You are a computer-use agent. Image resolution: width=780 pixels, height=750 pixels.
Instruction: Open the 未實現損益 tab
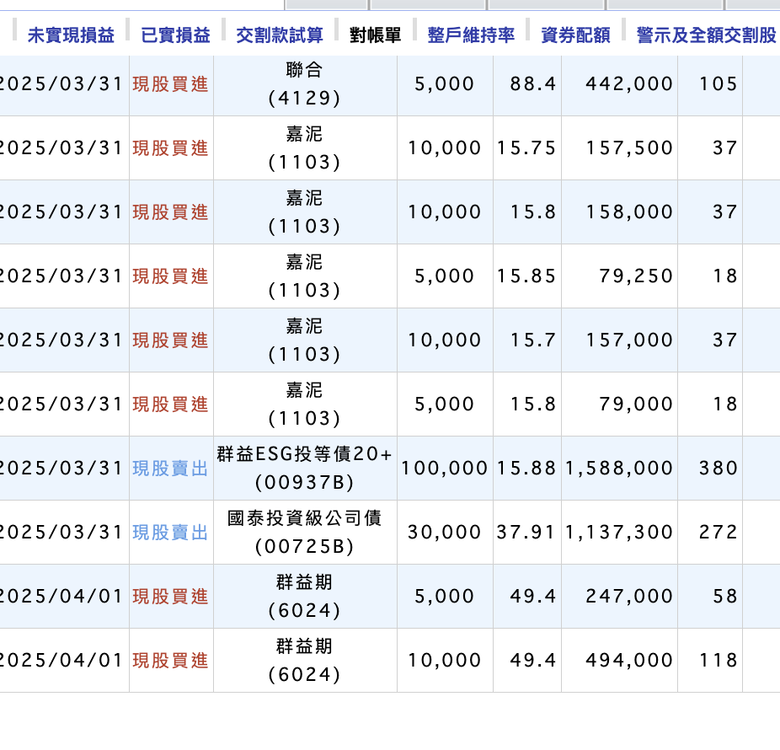point(71,35)
